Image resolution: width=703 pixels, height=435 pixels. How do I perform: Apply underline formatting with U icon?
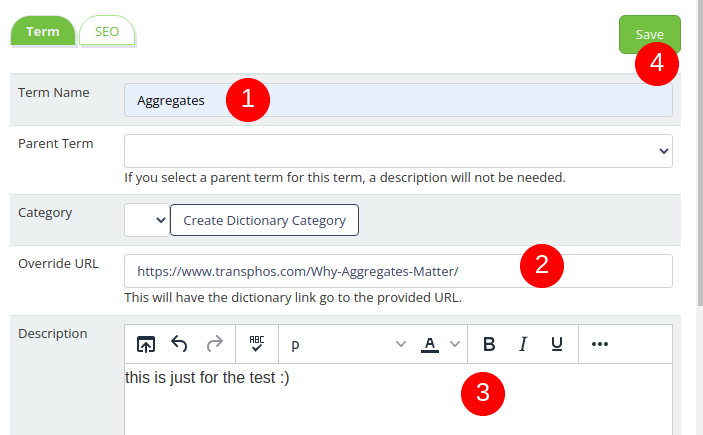coord(556,344)
